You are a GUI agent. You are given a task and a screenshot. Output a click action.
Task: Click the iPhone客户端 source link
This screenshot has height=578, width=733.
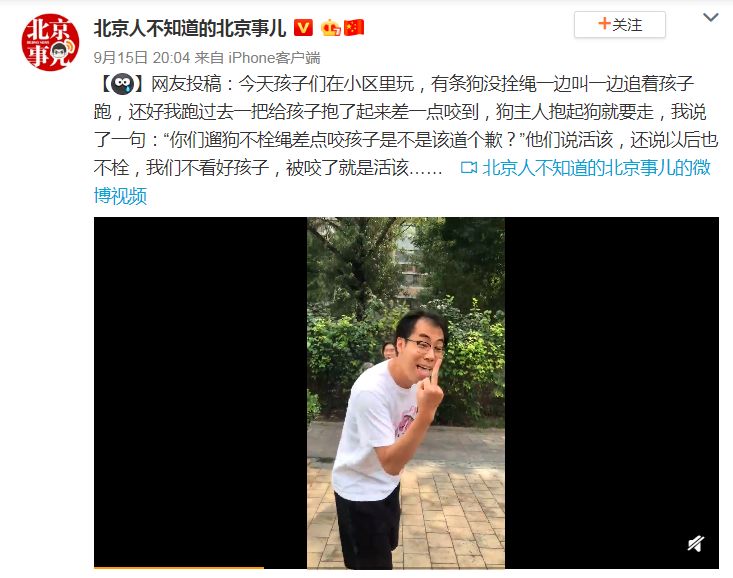[274, 58]
